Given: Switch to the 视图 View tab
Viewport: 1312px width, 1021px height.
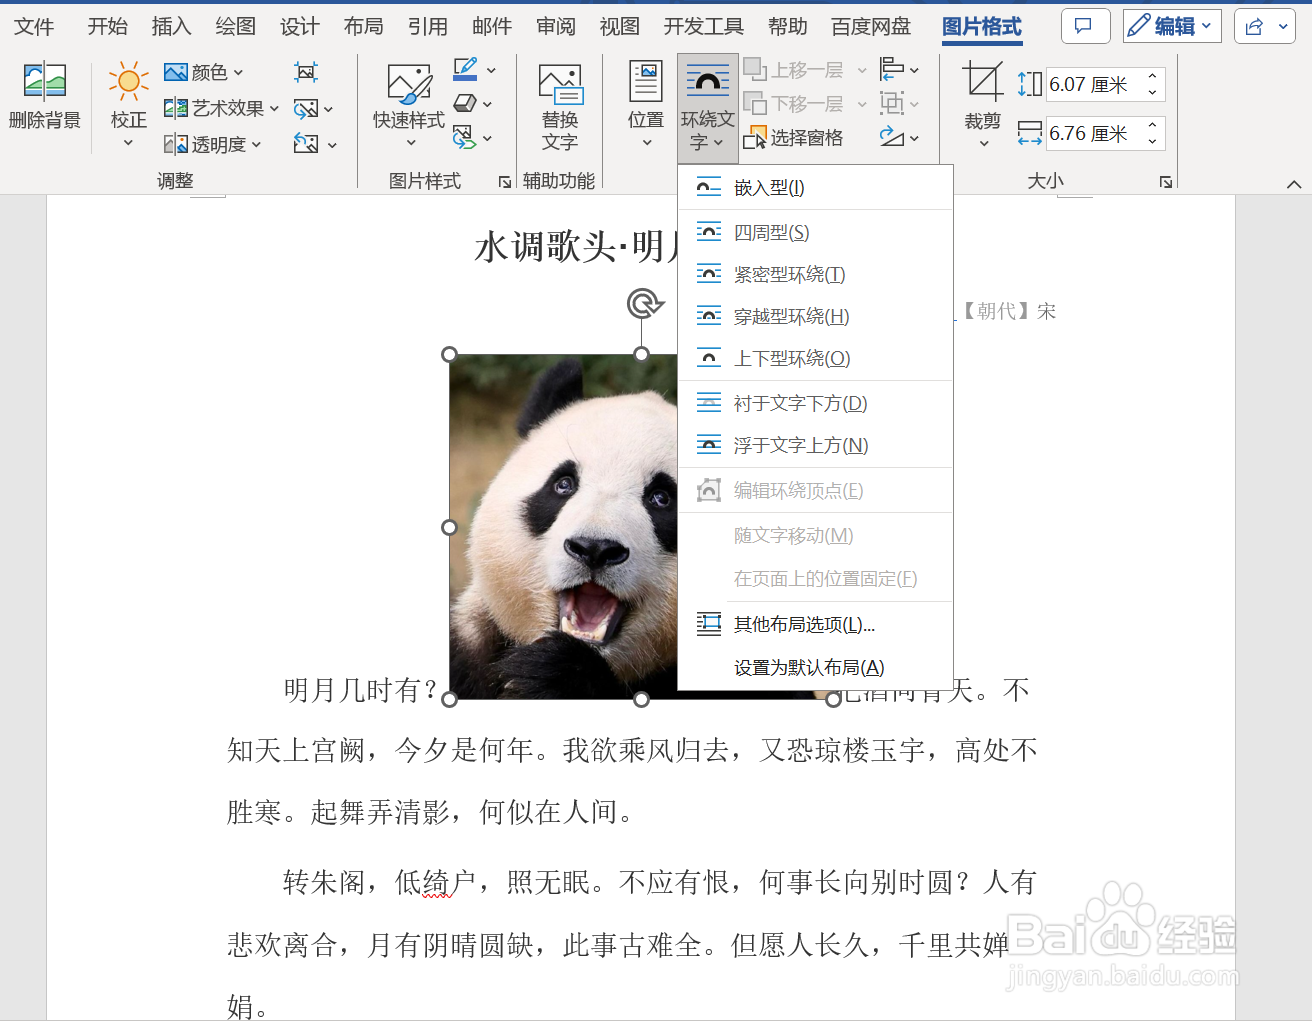Looking at the screenshot, I should point(620,26).
